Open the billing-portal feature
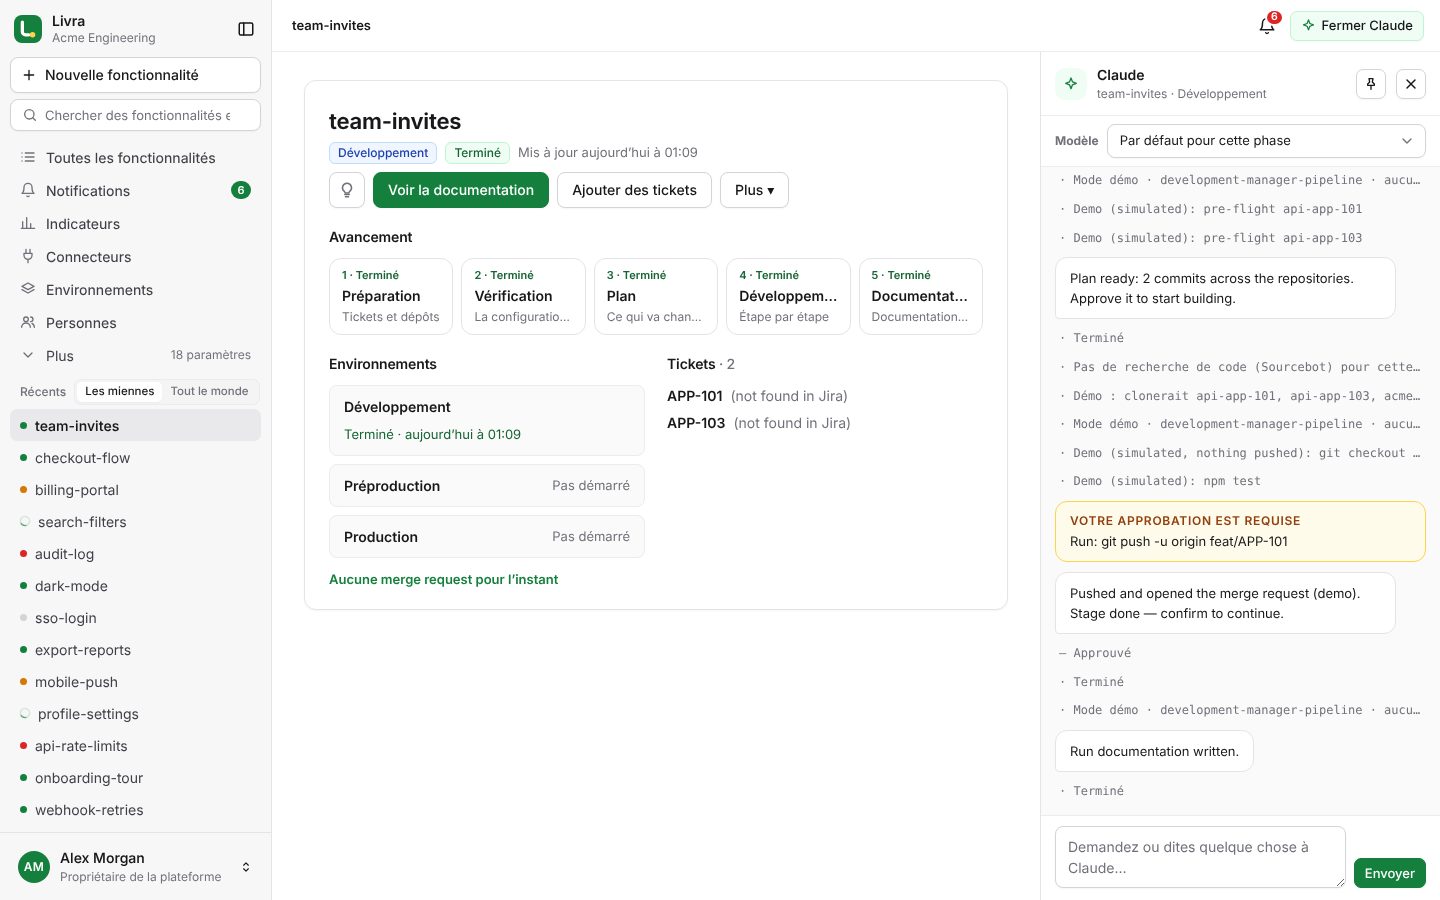The height and width of the screenshot is (900, 1440). click(135, 490)
